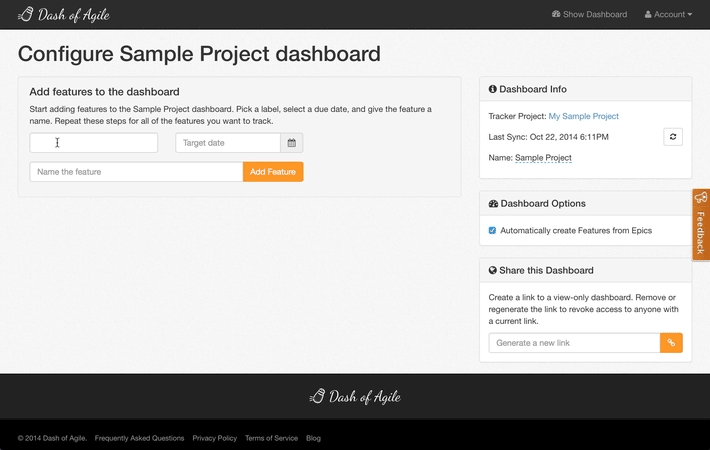This screenshot has width=710, height=450.
Task: Click the globe icon in Share this Dashboard
Action: [x=493, y=271]
